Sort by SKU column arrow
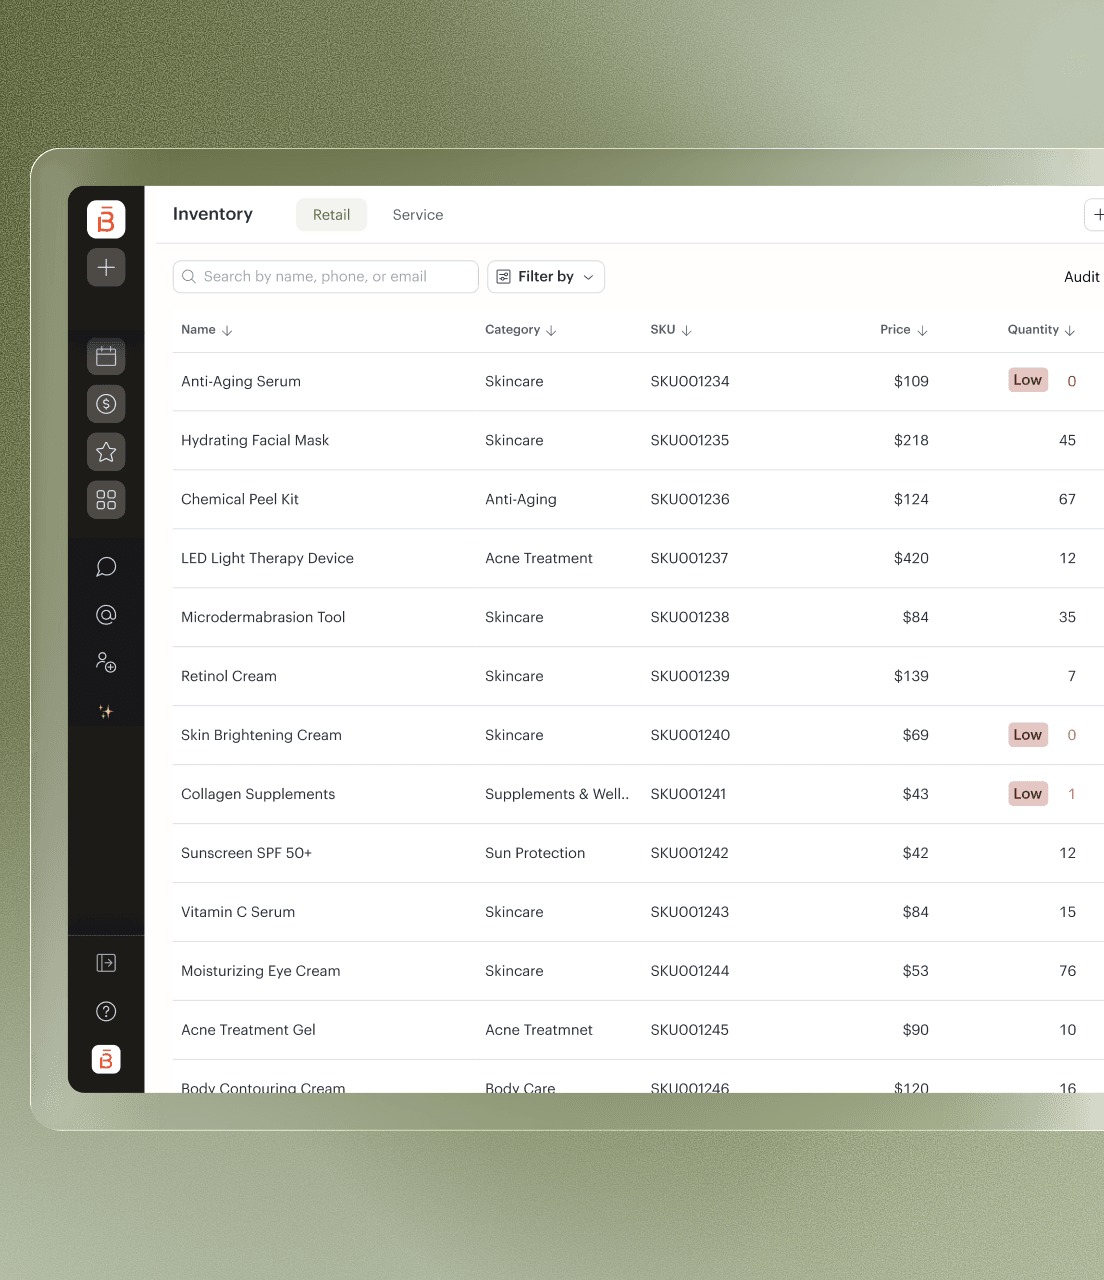This screenshot has width=1104, height=1280. tap(686, 330)
